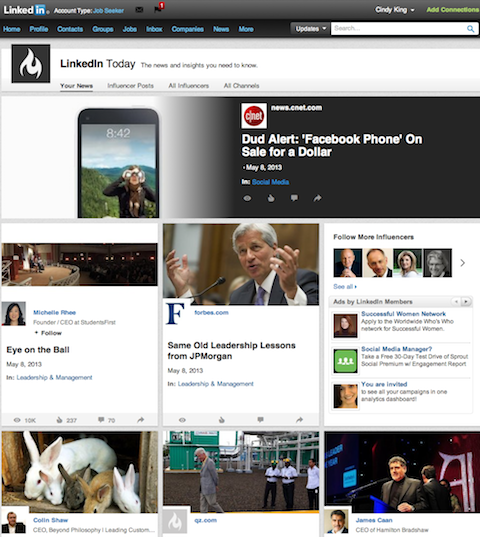Open the CNET source logo
The image size is (480, 537).
[254, 116]
